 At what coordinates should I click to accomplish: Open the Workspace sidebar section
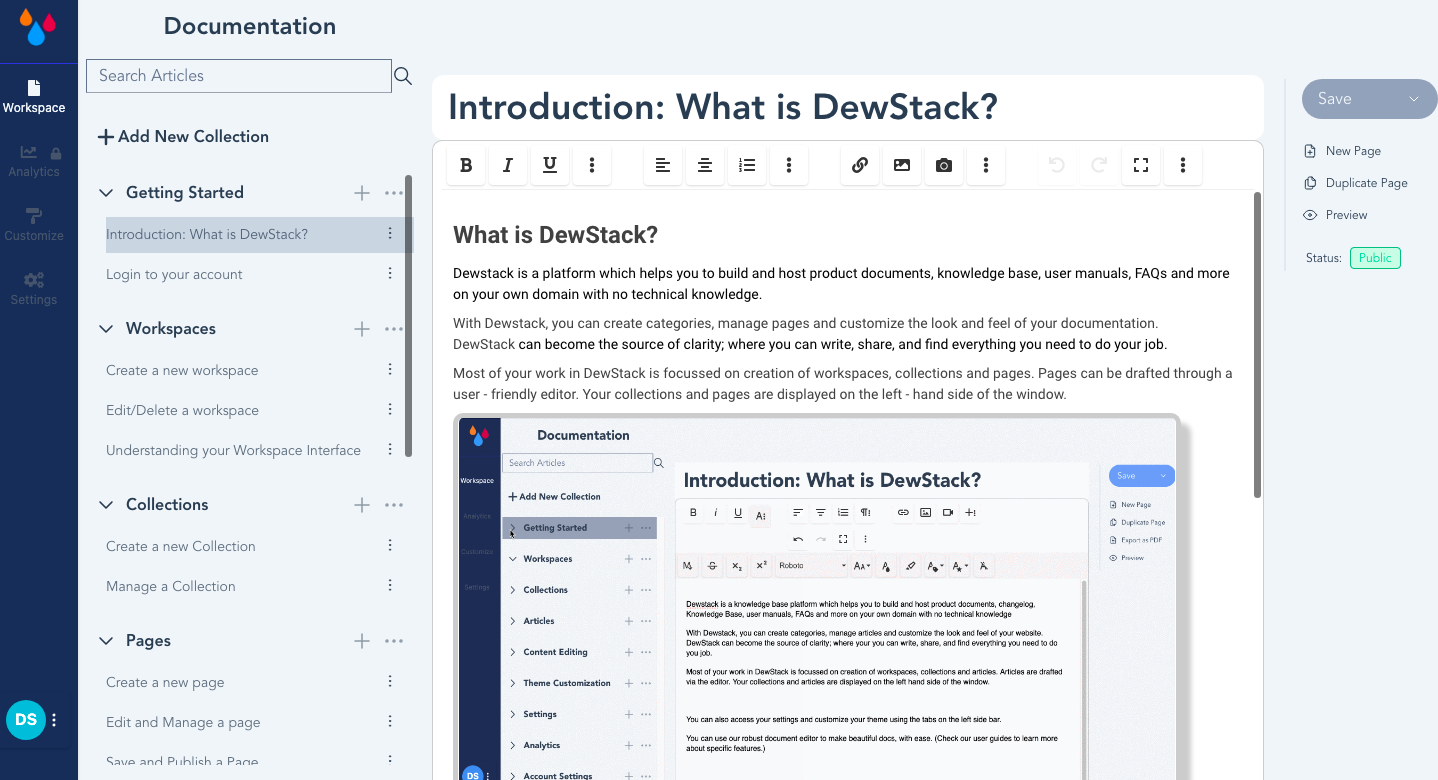click(34, 97)
